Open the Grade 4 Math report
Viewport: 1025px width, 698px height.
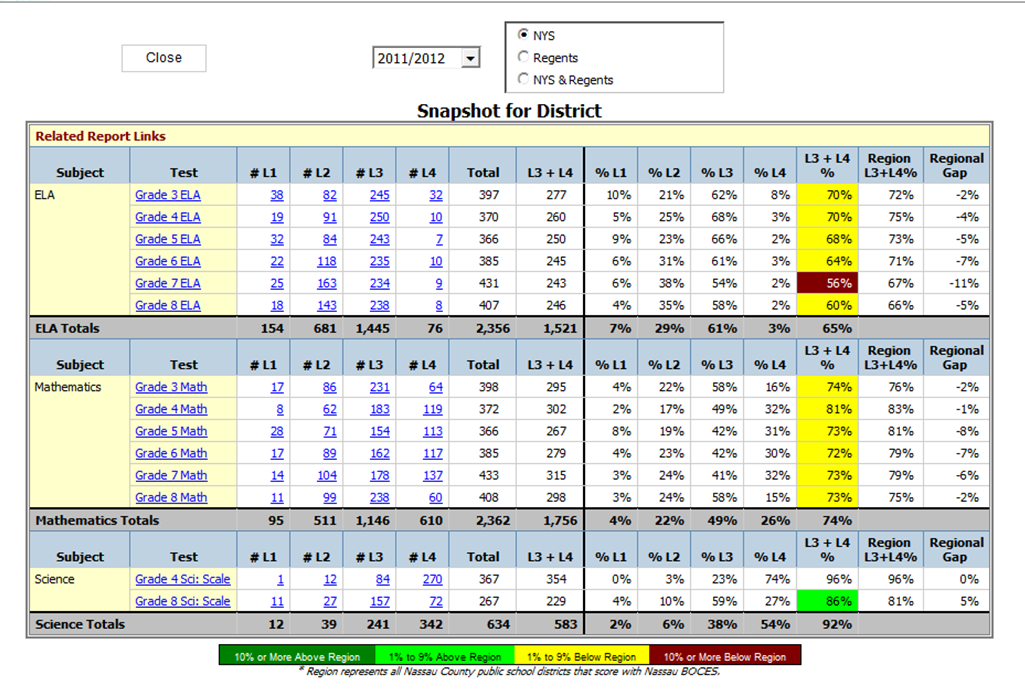[x=171, y=409]
